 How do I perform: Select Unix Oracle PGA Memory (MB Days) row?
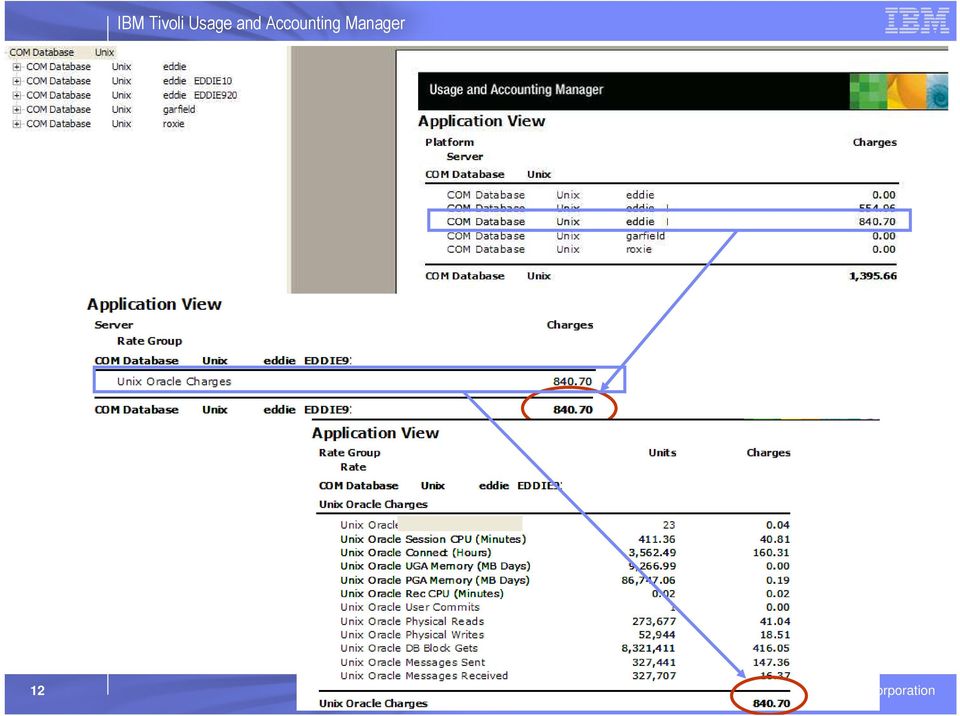point(564,580)
